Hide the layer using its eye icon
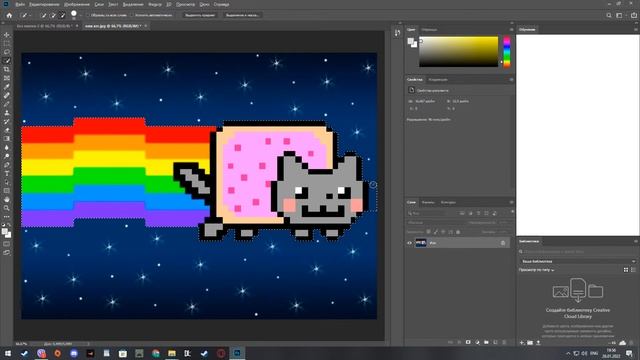 pos(409,243)
